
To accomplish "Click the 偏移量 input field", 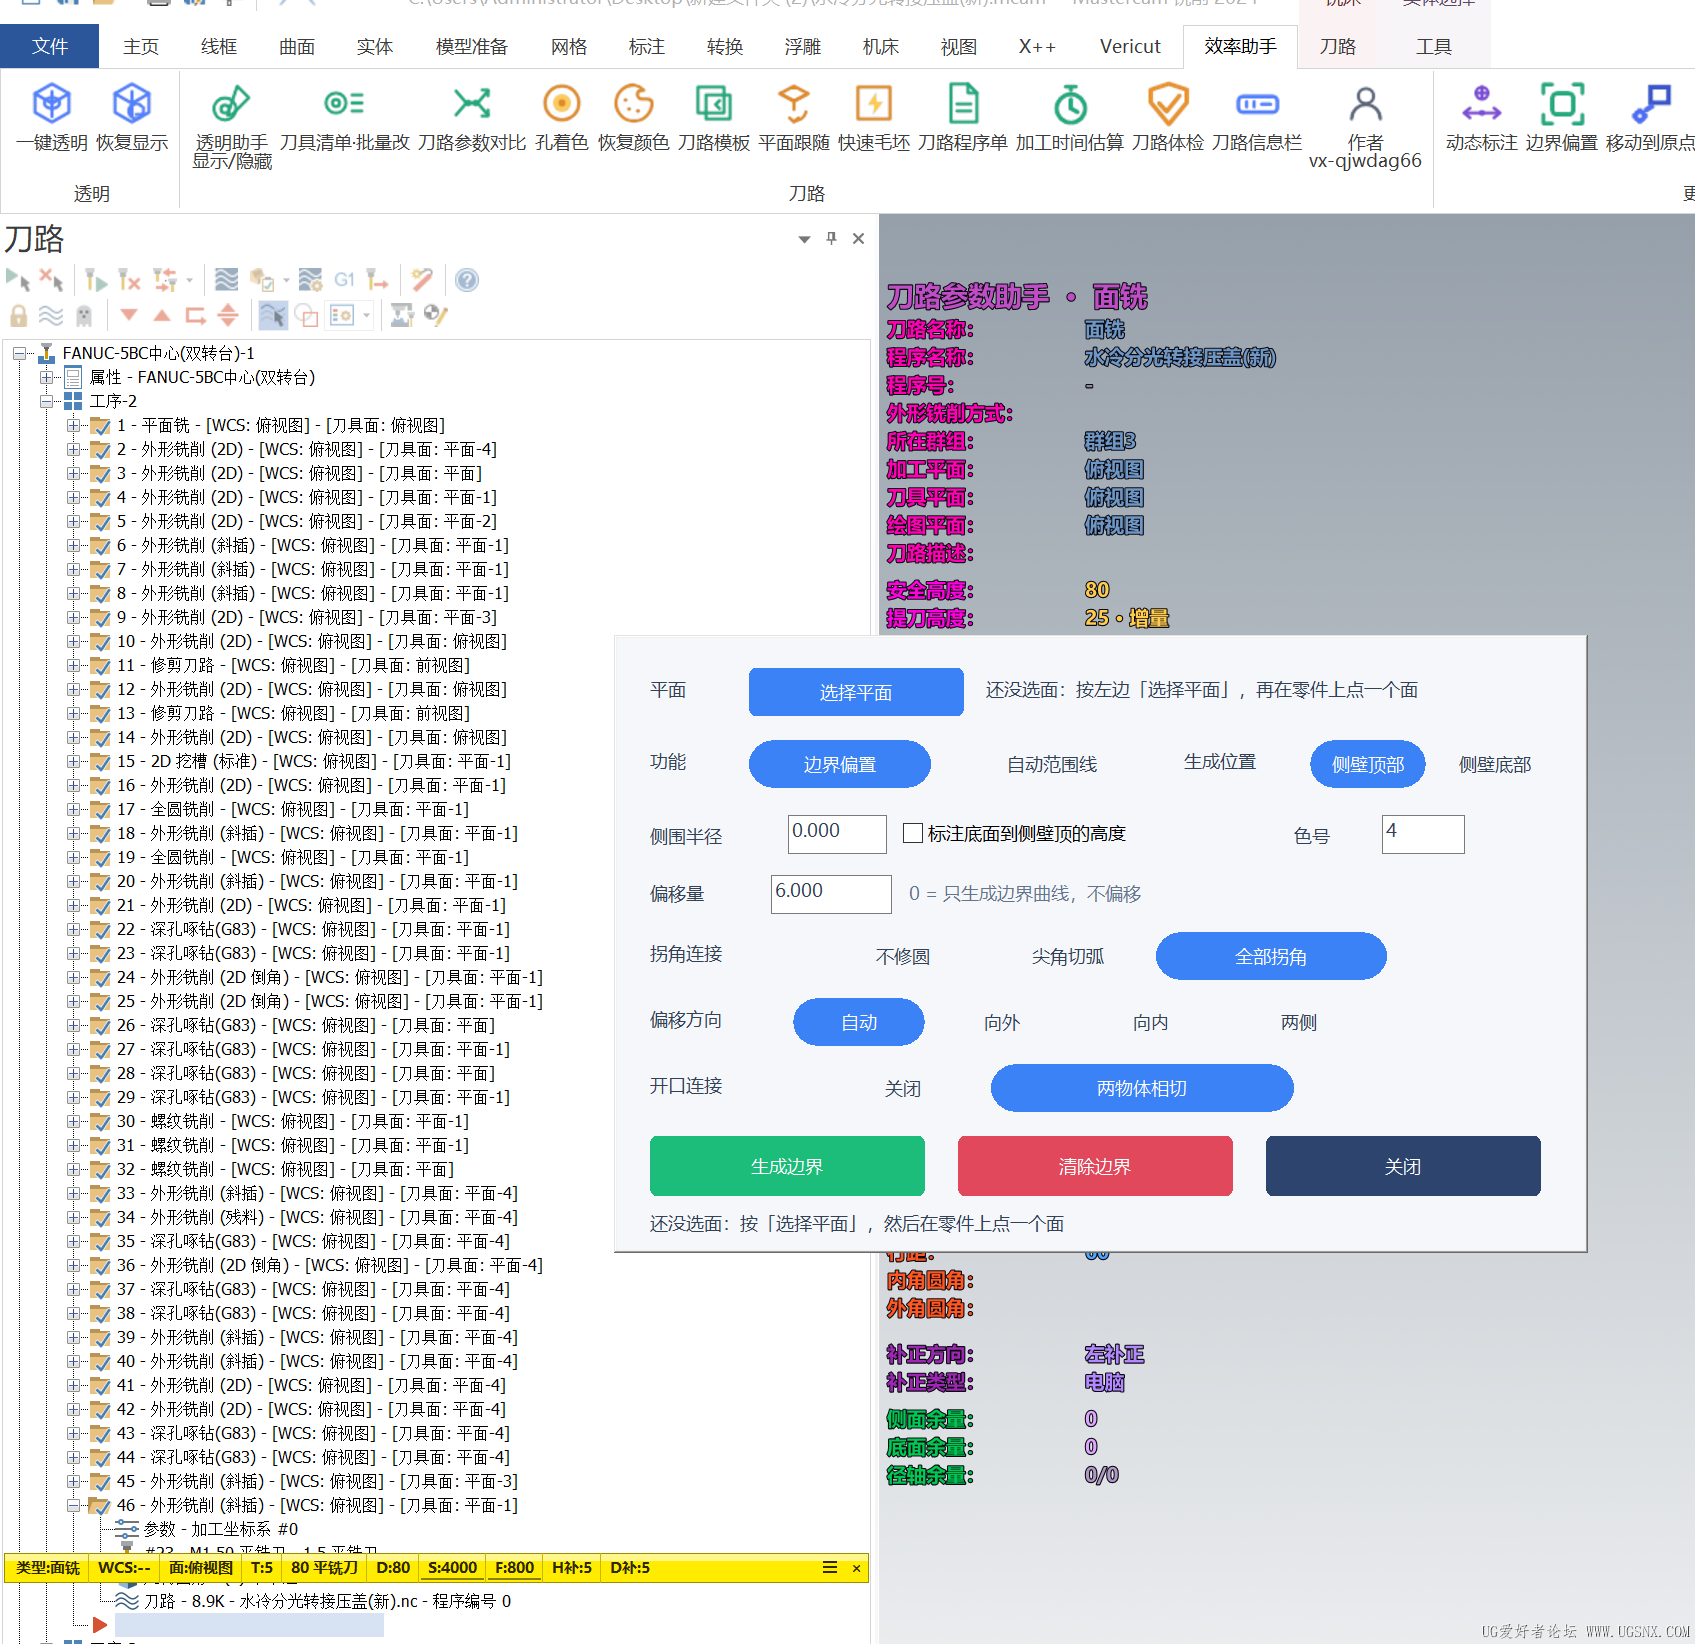I will pos(831,894).
